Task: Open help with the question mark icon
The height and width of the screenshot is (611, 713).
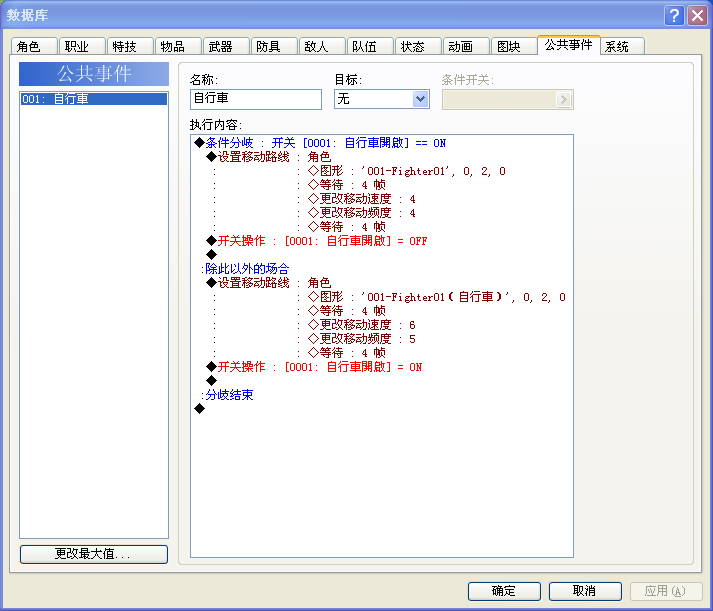Action: [674, 15]
